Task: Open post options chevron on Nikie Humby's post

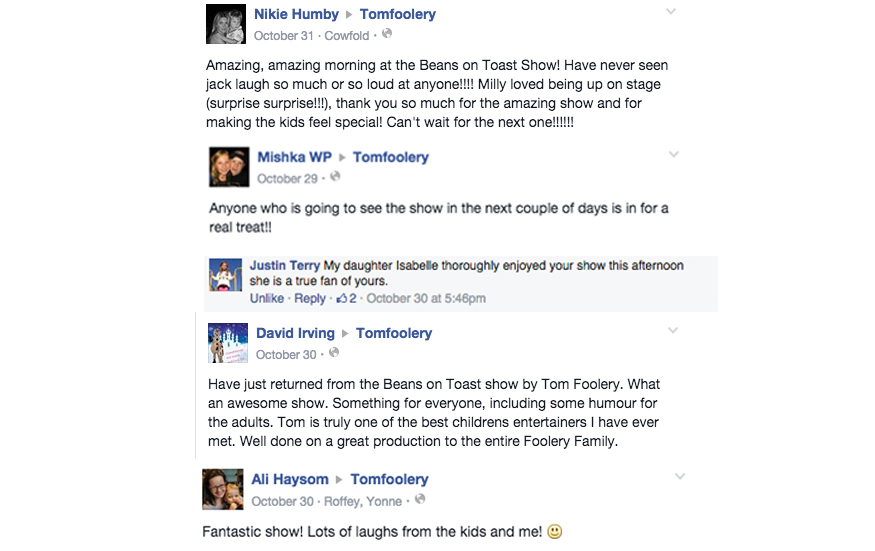Action: [x=671, y=12]
